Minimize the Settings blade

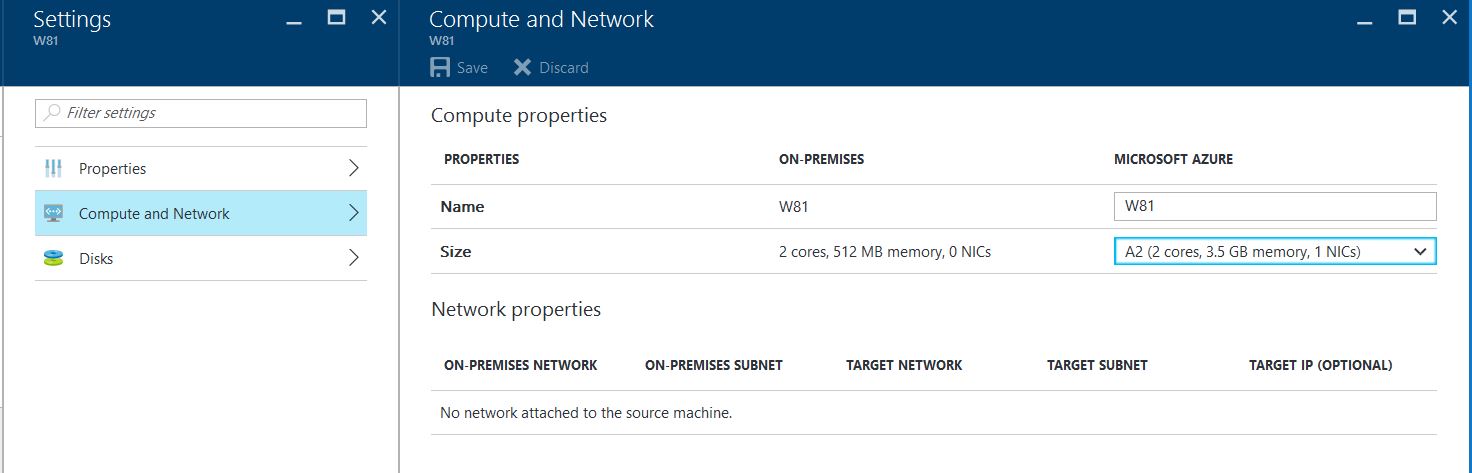(294, 19)
